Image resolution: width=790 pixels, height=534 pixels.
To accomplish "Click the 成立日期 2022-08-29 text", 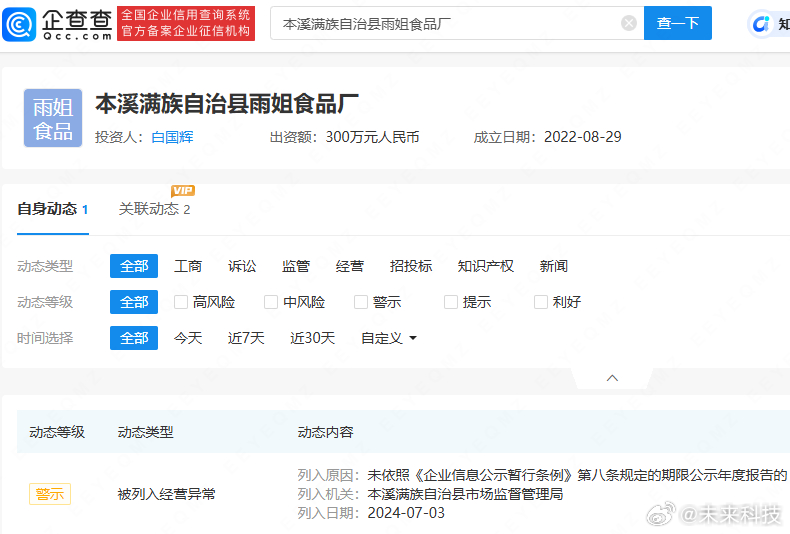I will point(547,137).
